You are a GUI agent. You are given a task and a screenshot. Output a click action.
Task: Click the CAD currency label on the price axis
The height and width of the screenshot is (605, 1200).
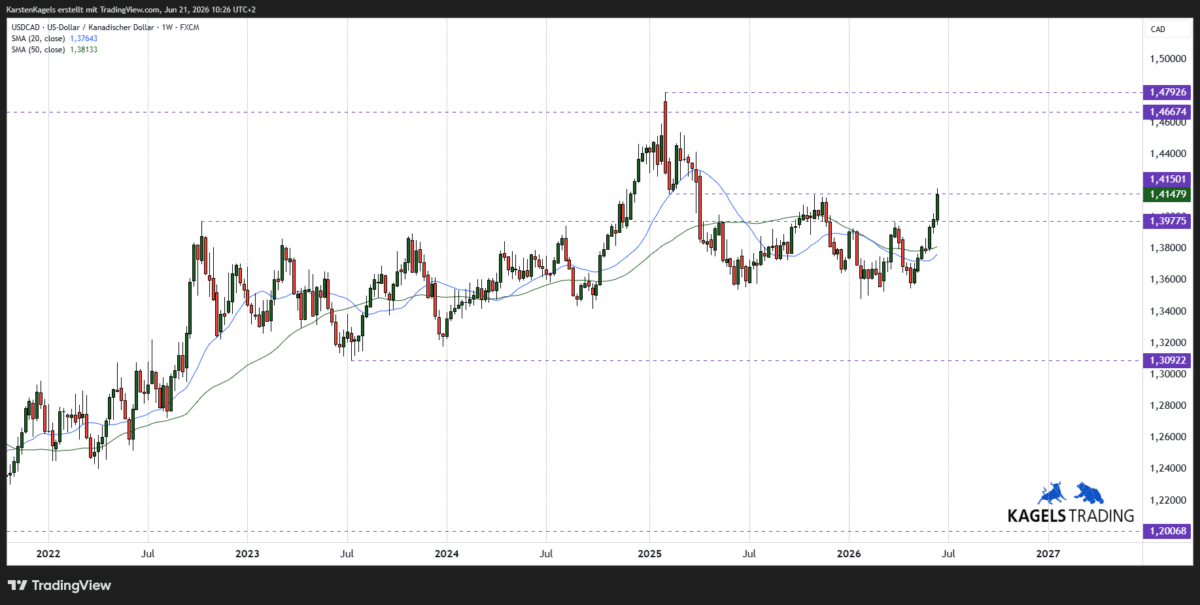click(1159, 30)
